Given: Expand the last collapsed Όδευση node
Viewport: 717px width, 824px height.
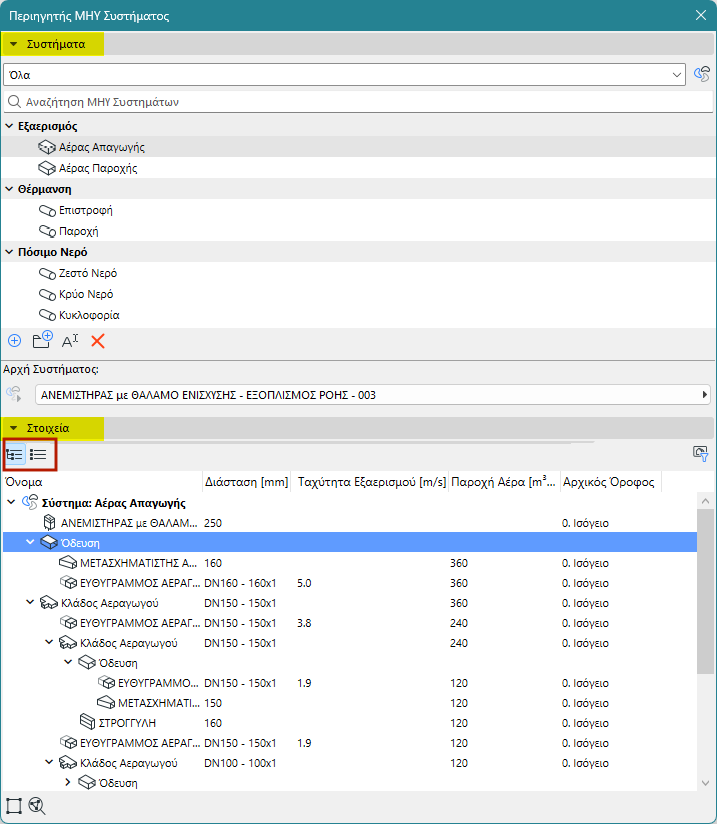Looking at the screenshot, I should [68, 782].
